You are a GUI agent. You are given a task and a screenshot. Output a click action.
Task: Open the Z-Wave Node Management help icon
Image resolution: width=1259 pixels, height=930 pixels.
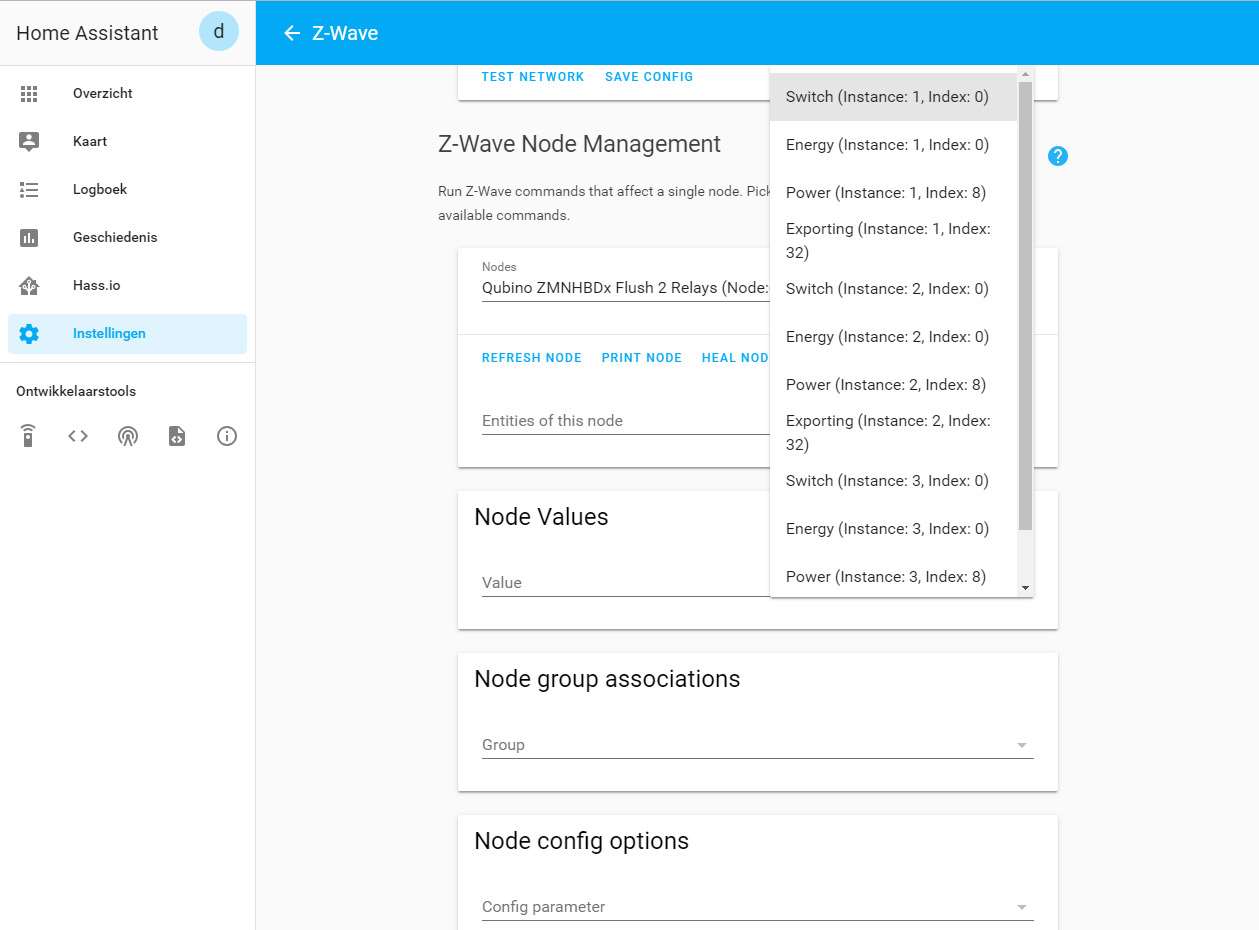1057,156
